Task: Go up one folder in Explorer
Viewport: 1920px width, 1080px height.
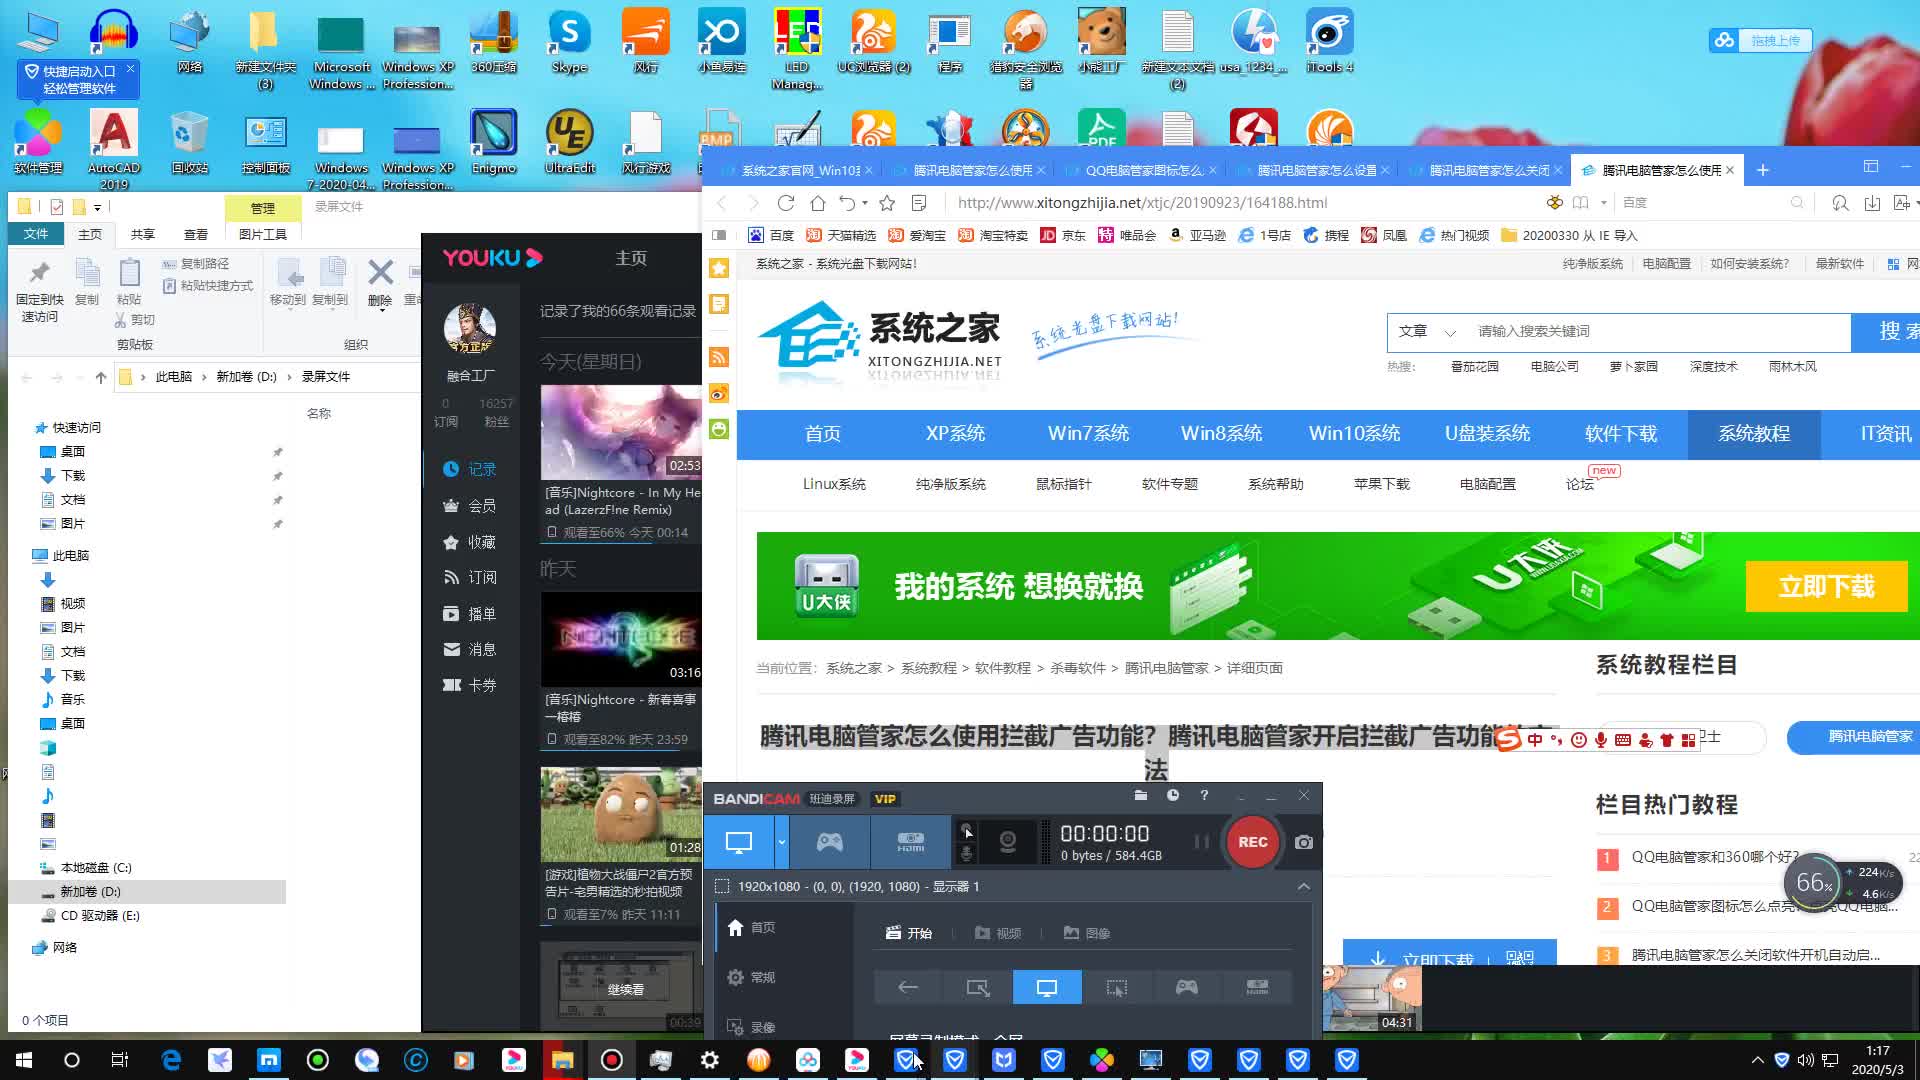Action: pos(101,377)
